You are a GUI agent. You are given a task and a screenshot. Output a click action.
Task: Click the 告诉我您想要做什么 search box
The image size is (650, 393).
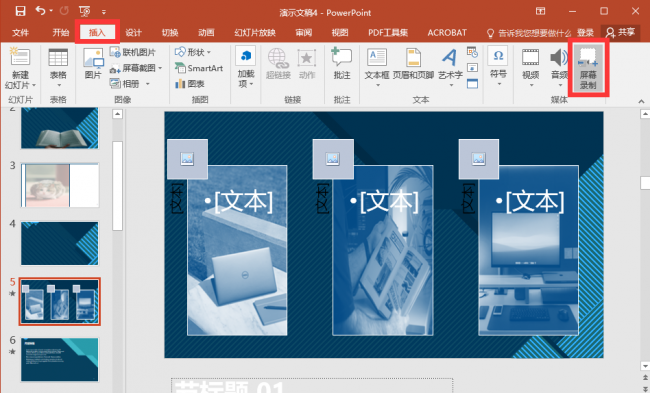click(x=529, y=33)
